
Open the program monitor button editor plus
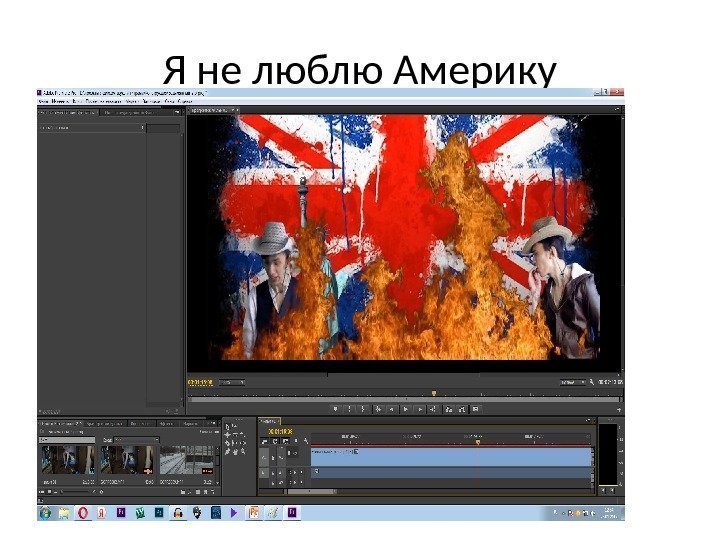[619, 409]
